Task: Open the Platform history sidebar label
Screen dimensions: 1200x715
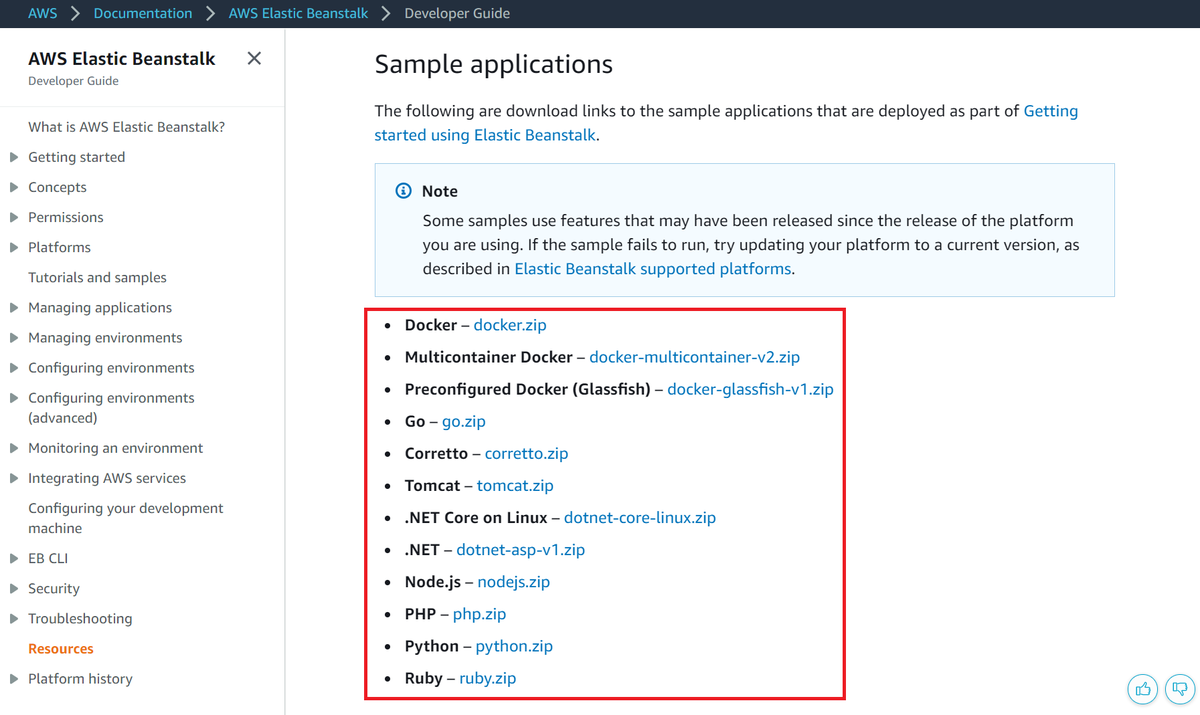Action: 80,678
